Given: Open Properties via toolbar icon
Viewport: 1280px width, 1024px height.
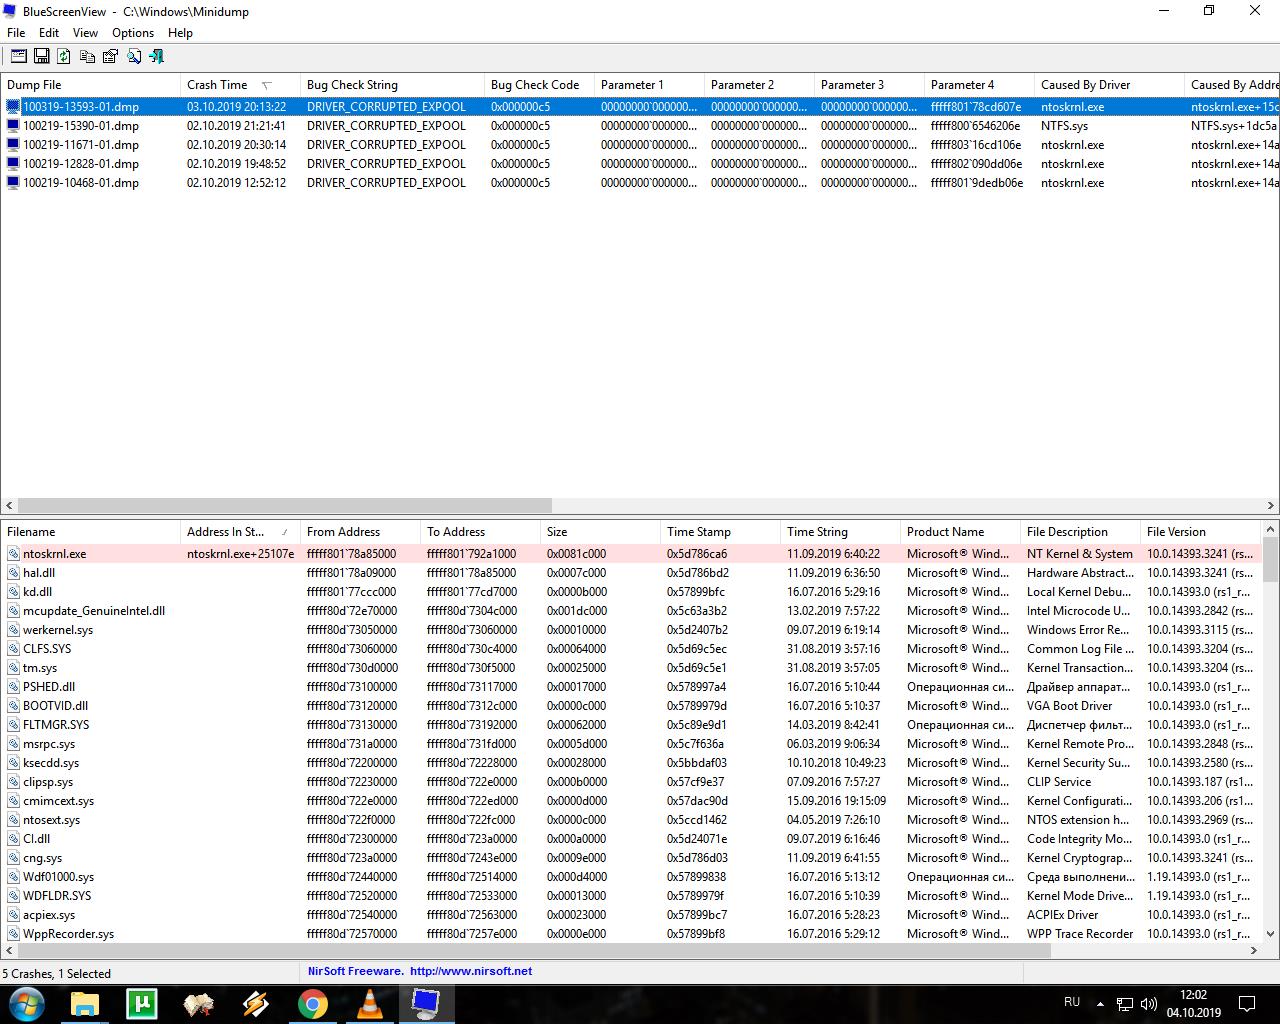Looking at the screenshot, I should click(110, 56).
